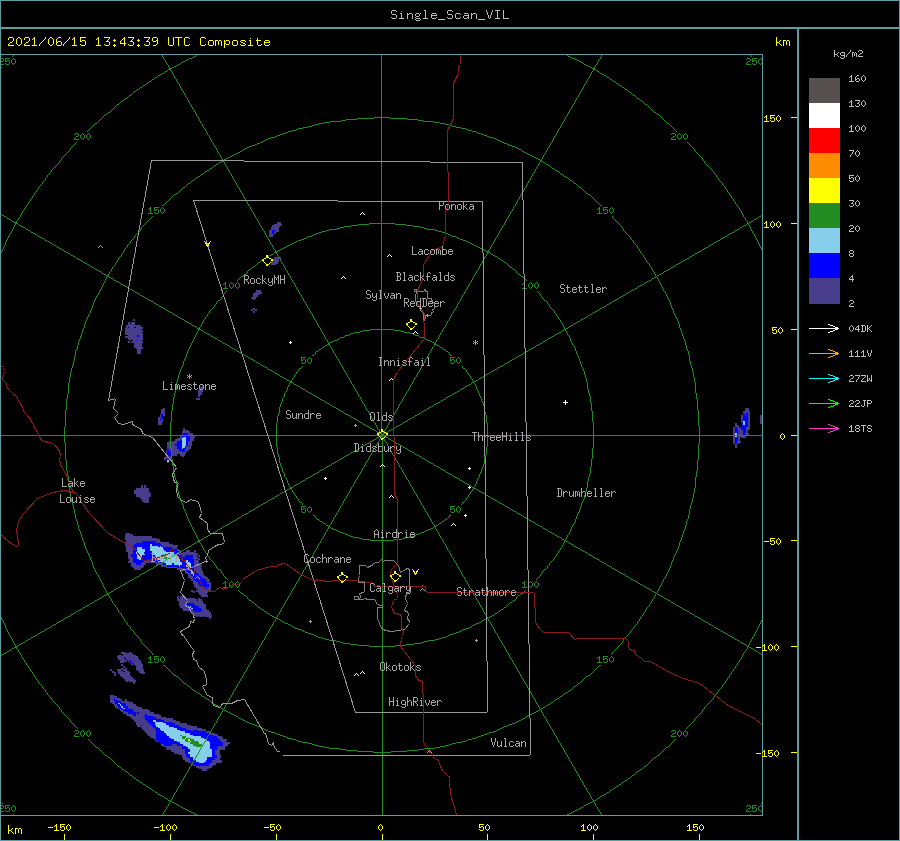Click the green 20-30 legend swatch
This screenshot has width=900, height=841.
[824, 216]
